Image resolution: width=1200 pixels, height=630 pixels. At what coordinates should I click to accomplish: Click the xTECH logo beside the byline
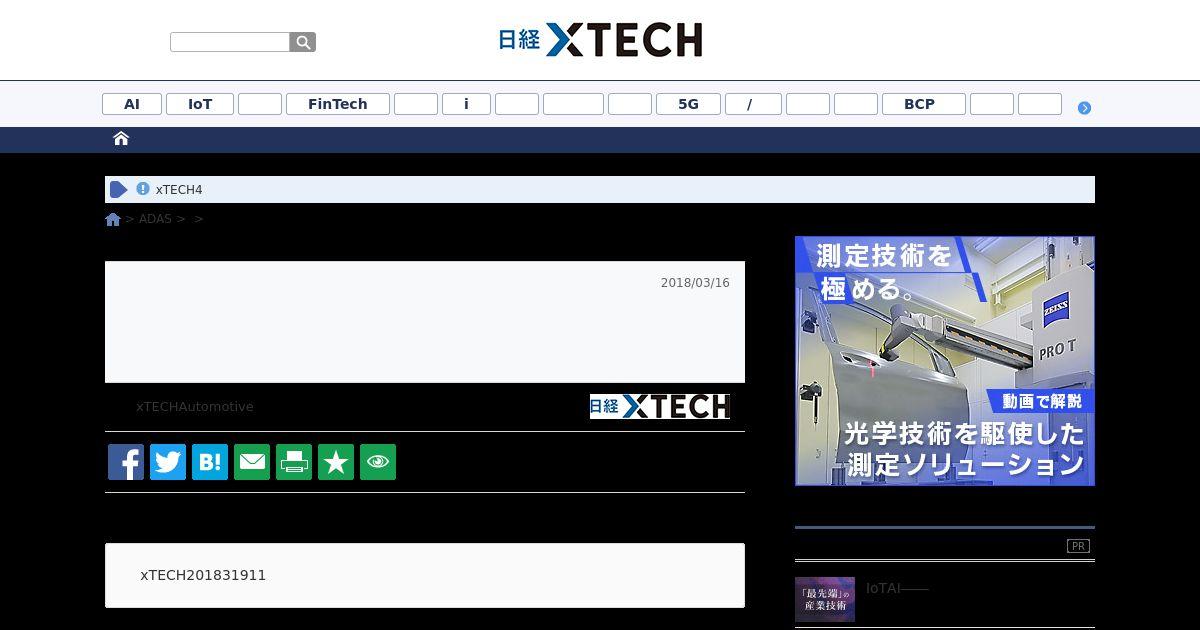[660, 406]
